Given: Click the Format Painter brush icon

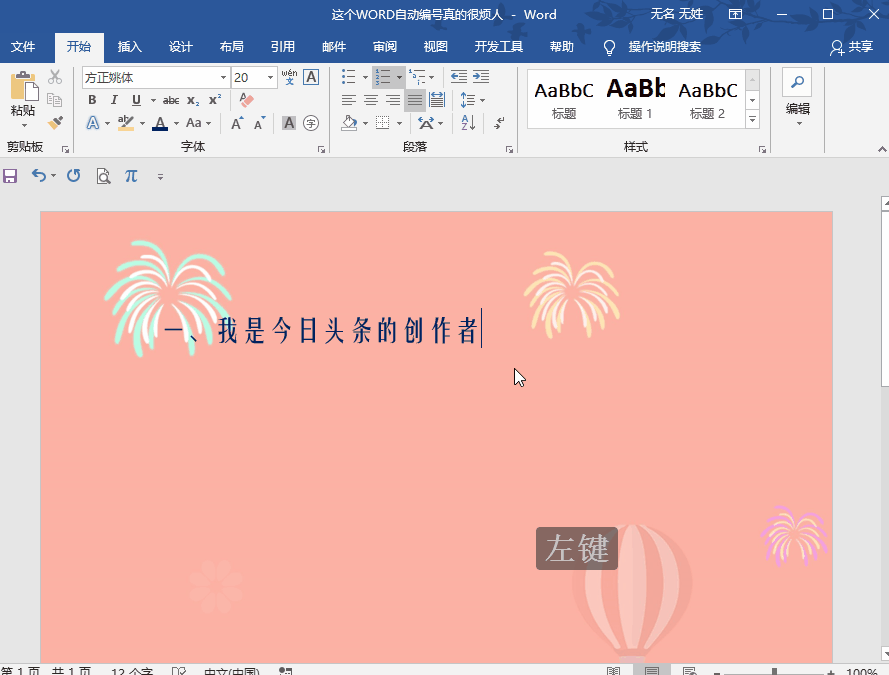Looking at the screenshot, I should tap(56, 122).
